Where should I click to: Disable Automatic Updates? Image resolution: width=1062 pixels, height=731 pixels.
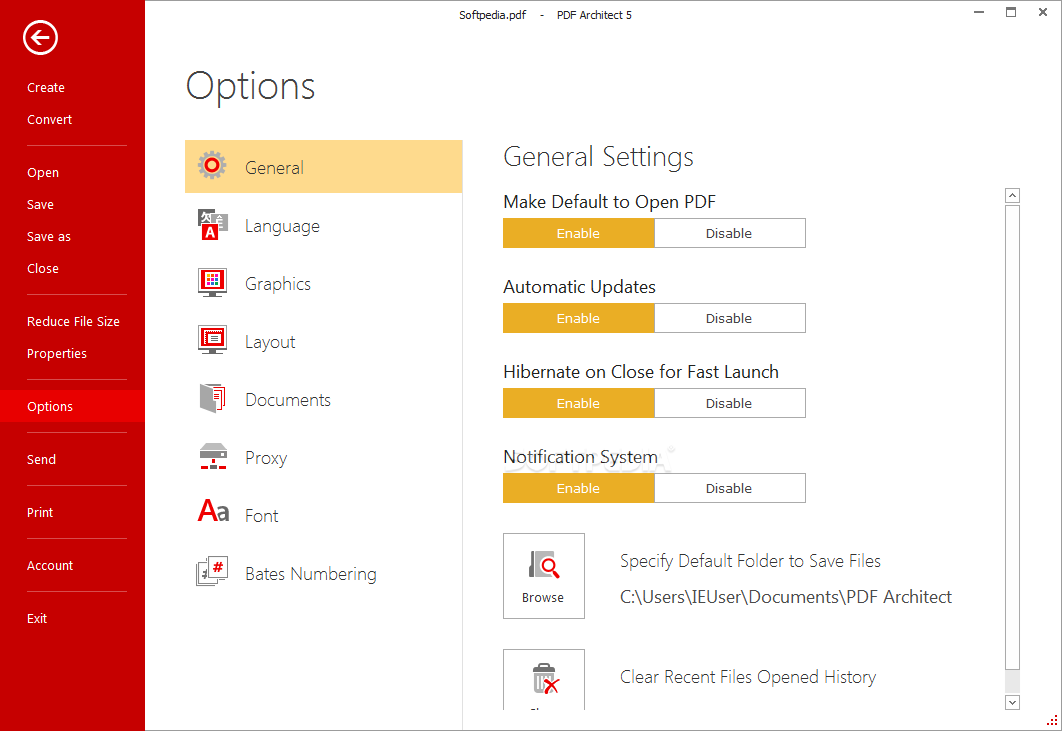[x=729, y=318]
